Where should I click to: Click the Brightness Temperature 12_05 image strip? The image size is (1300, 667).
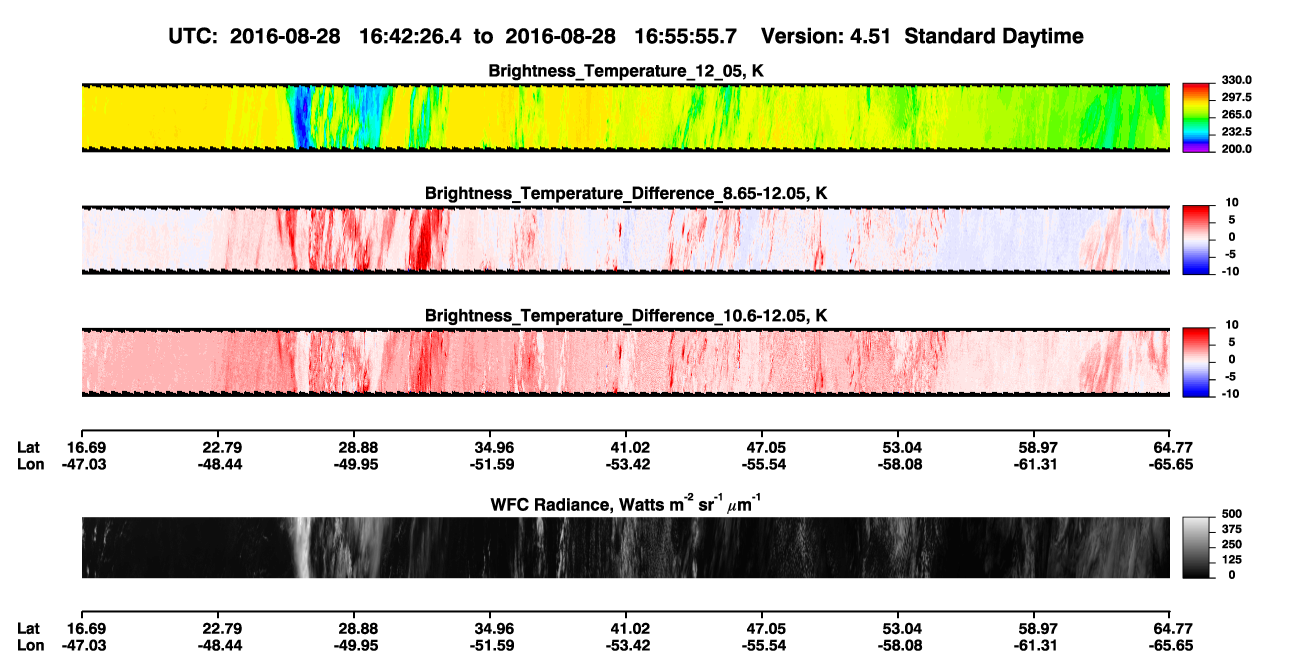626,117
